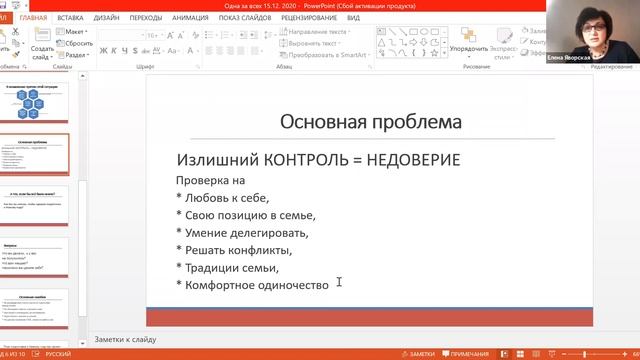Screen dimensions: 640x360
Task: Select the rectangle shape in gallery
Action: point(413,32)
